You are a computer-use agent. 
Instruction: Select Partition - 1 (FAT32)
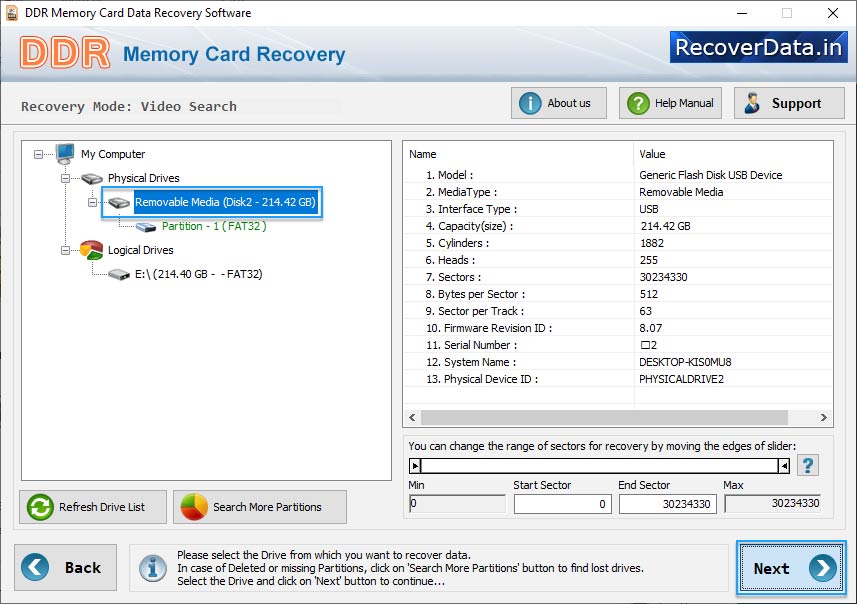pos(214,226)
